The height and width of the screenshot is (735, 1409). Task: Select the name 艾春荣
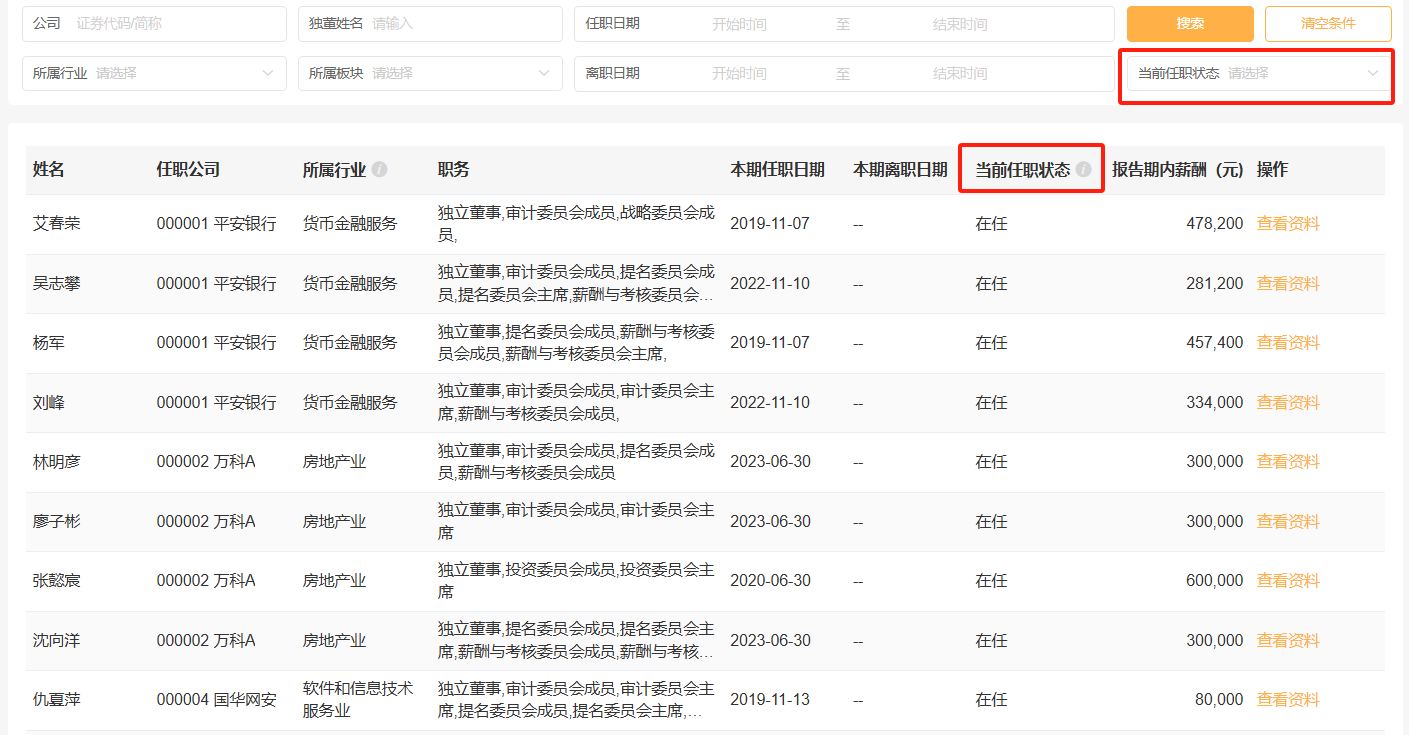pos(57,224)
